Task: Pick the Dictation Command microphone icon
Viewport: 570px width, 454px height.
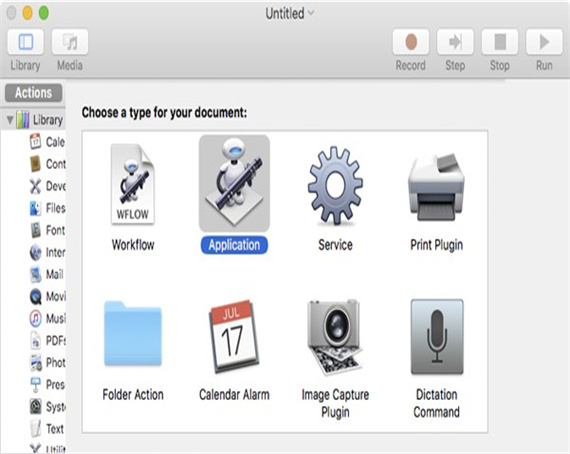Action: 437,337
